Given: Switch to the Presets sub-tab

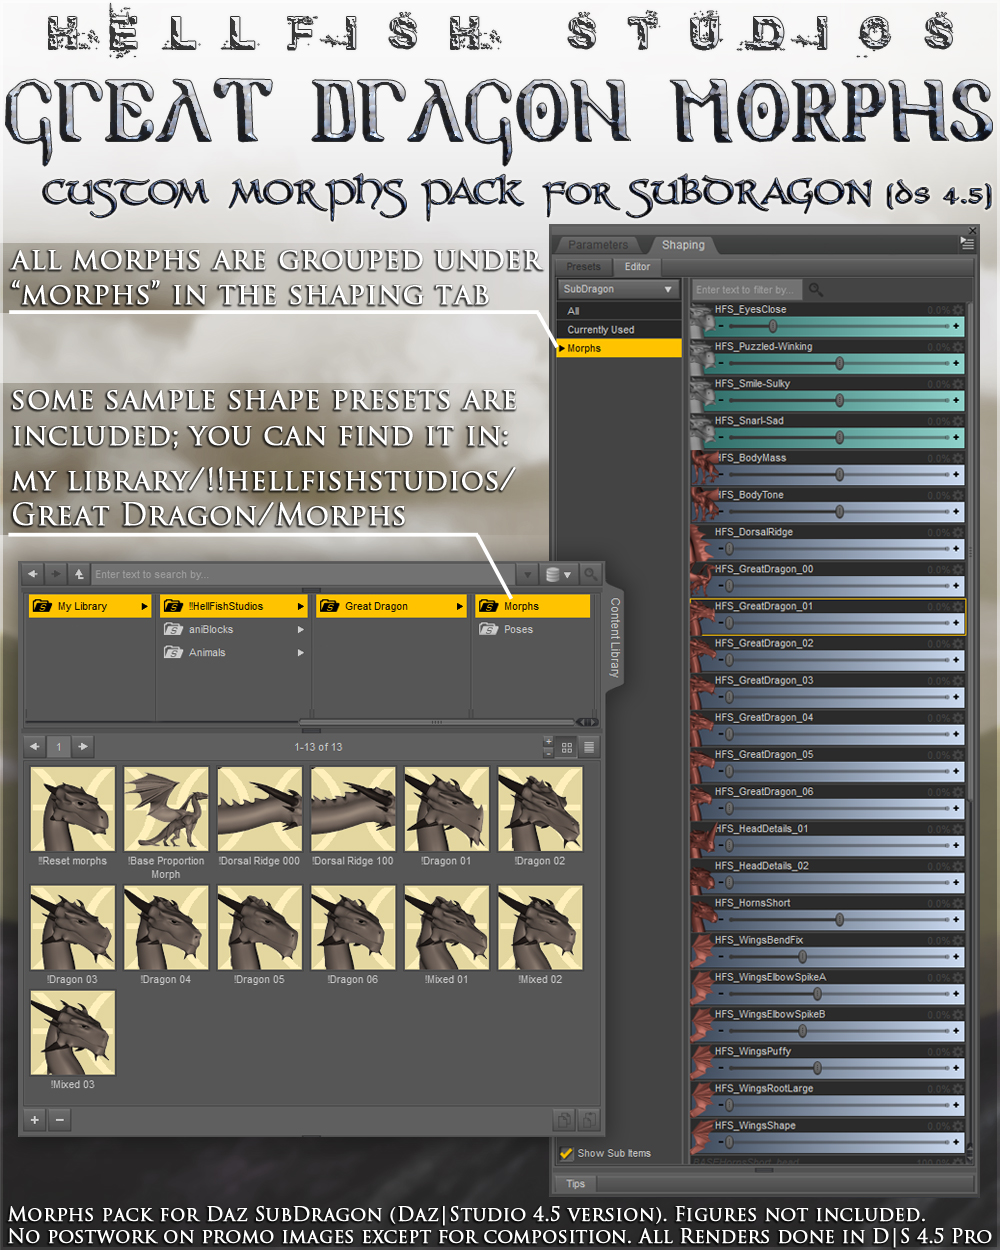Looking at the screenshot, I should [x=584, y=267].
